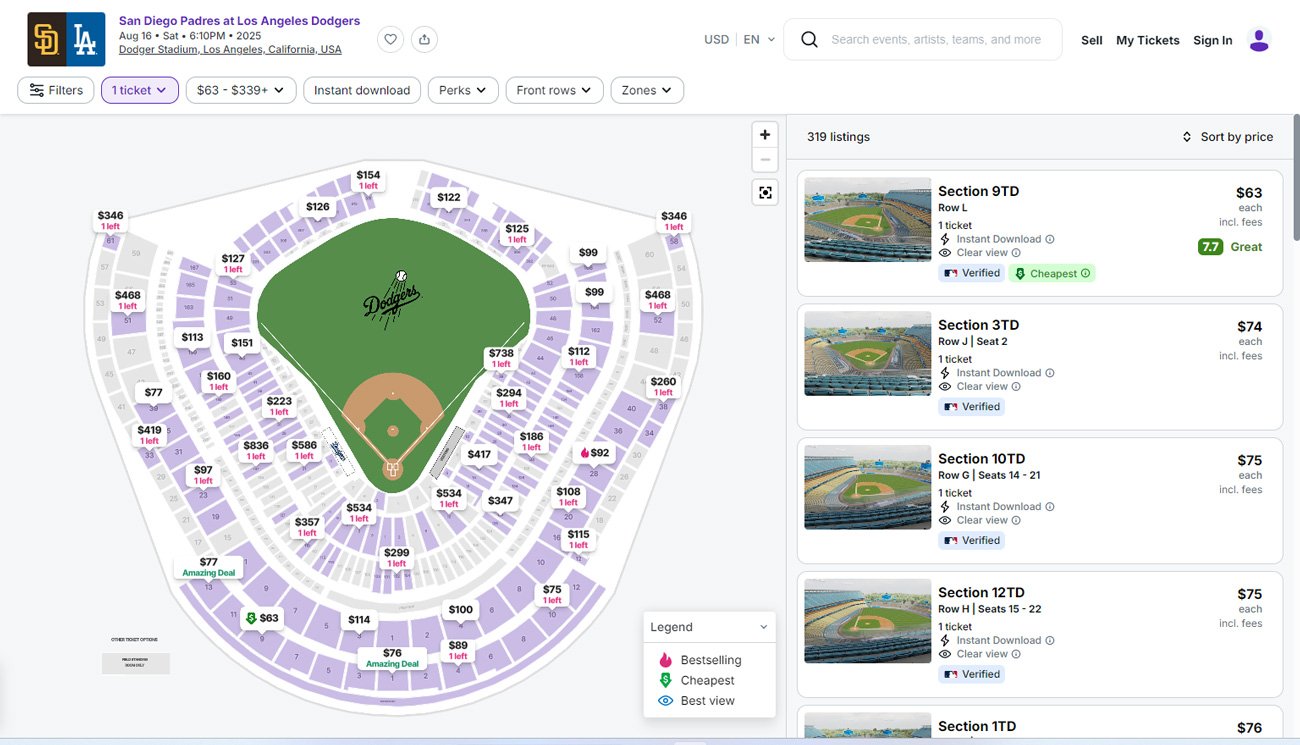
Task: Select the $76 Amazing Deal map pin
Action: coord(392,658)
